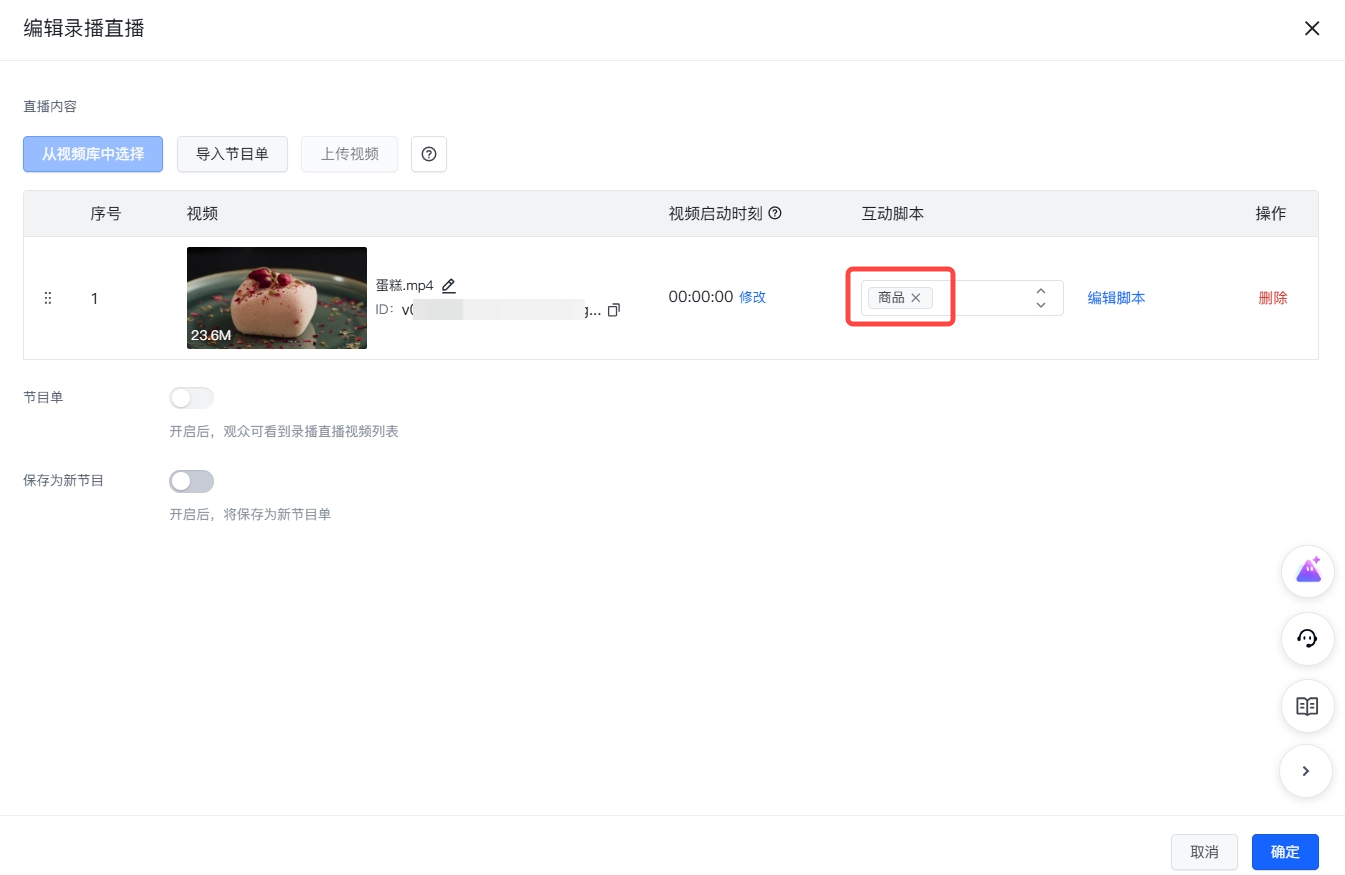Click the help question mark button

click(429, 154)
